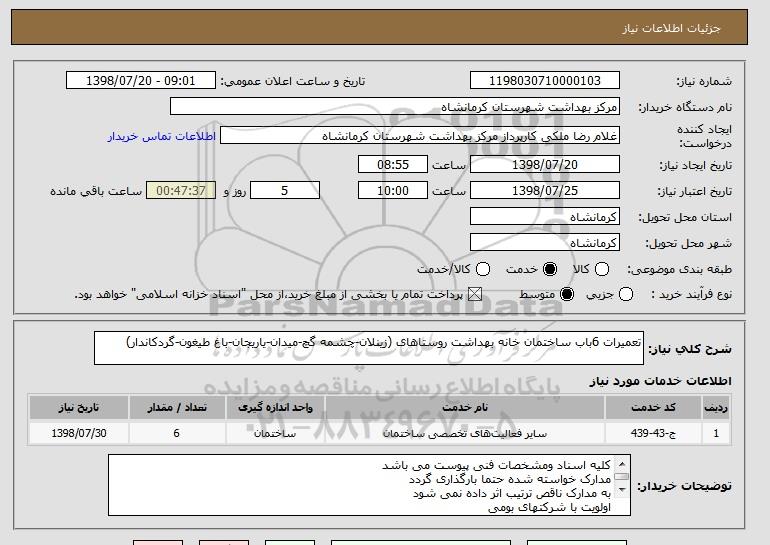Click the ساختمان unit cell
This screenshot has height=545, width=770.
coord(275,433)
